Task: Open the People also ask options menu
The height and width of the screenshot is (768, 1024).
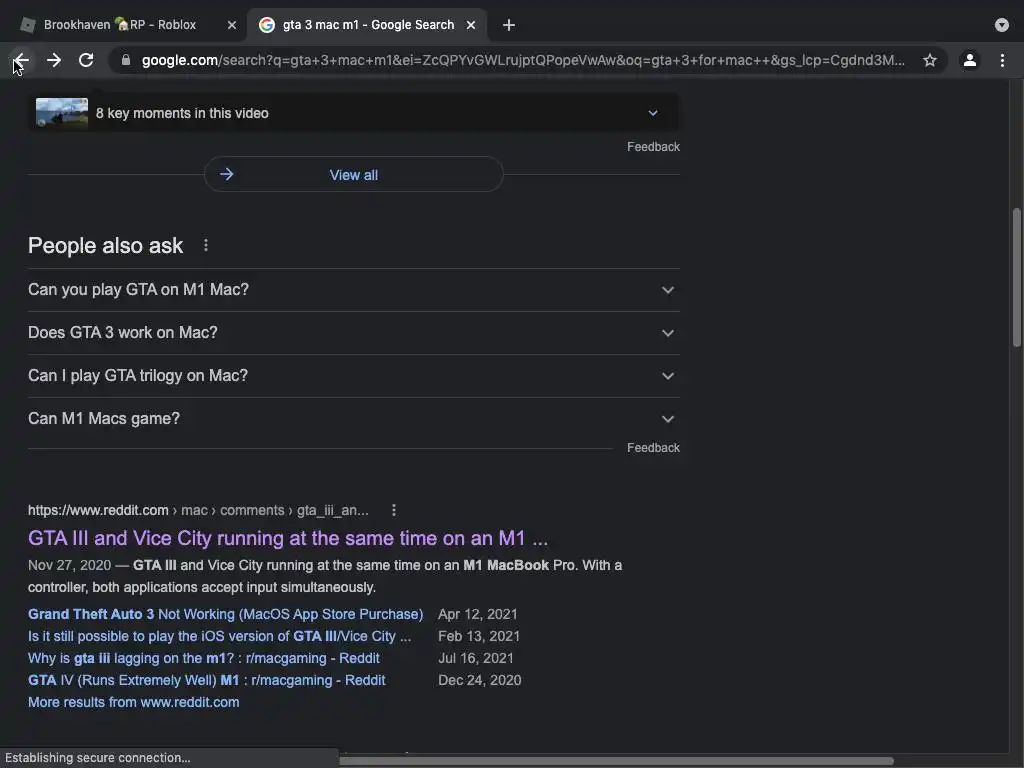Action: pos(206,246)
